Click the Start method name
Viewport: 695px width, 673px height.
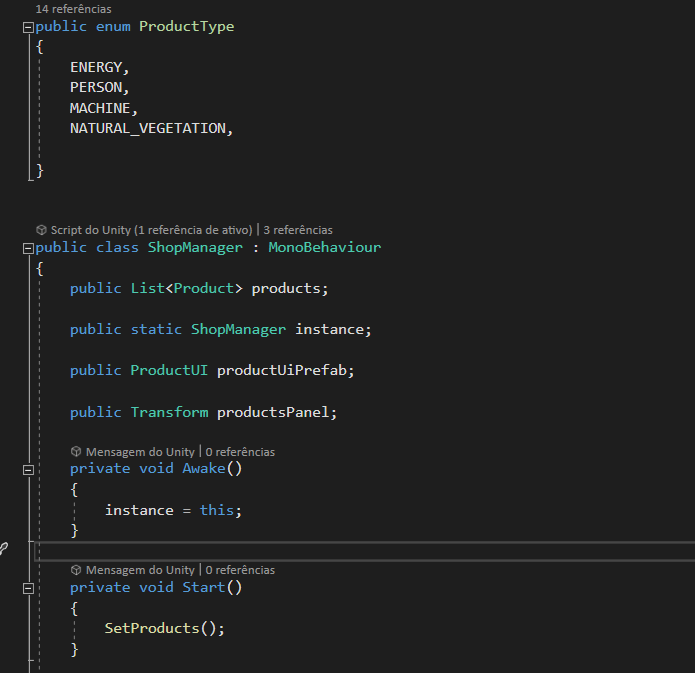(x=204, y=587)
